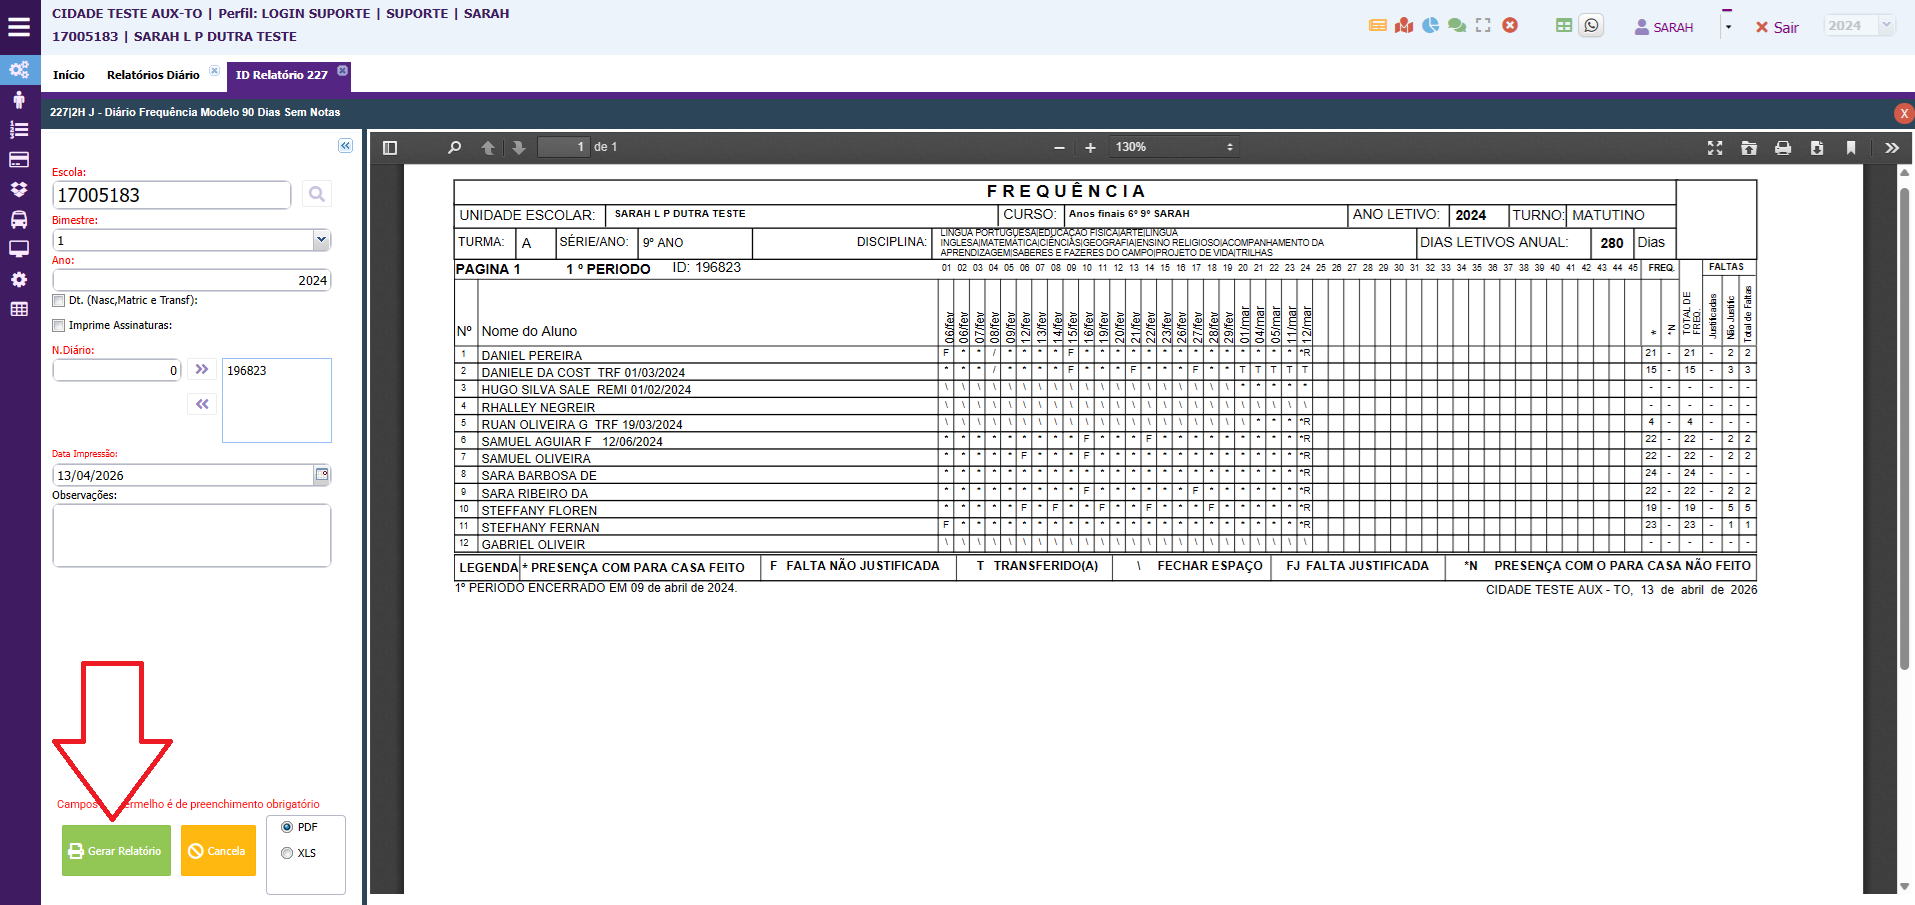Select the XLS output format

[287, 853]
